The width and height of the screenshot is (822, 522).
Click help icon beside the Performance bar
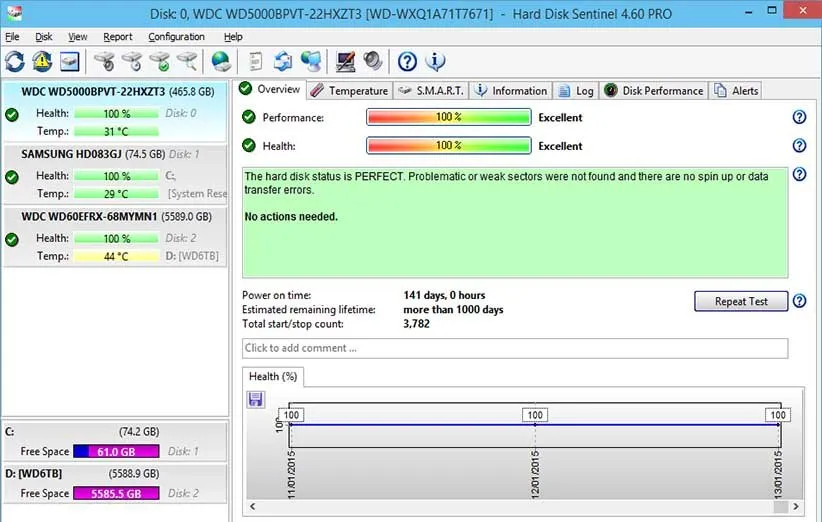pyautogui.click(x=799, y=117)
